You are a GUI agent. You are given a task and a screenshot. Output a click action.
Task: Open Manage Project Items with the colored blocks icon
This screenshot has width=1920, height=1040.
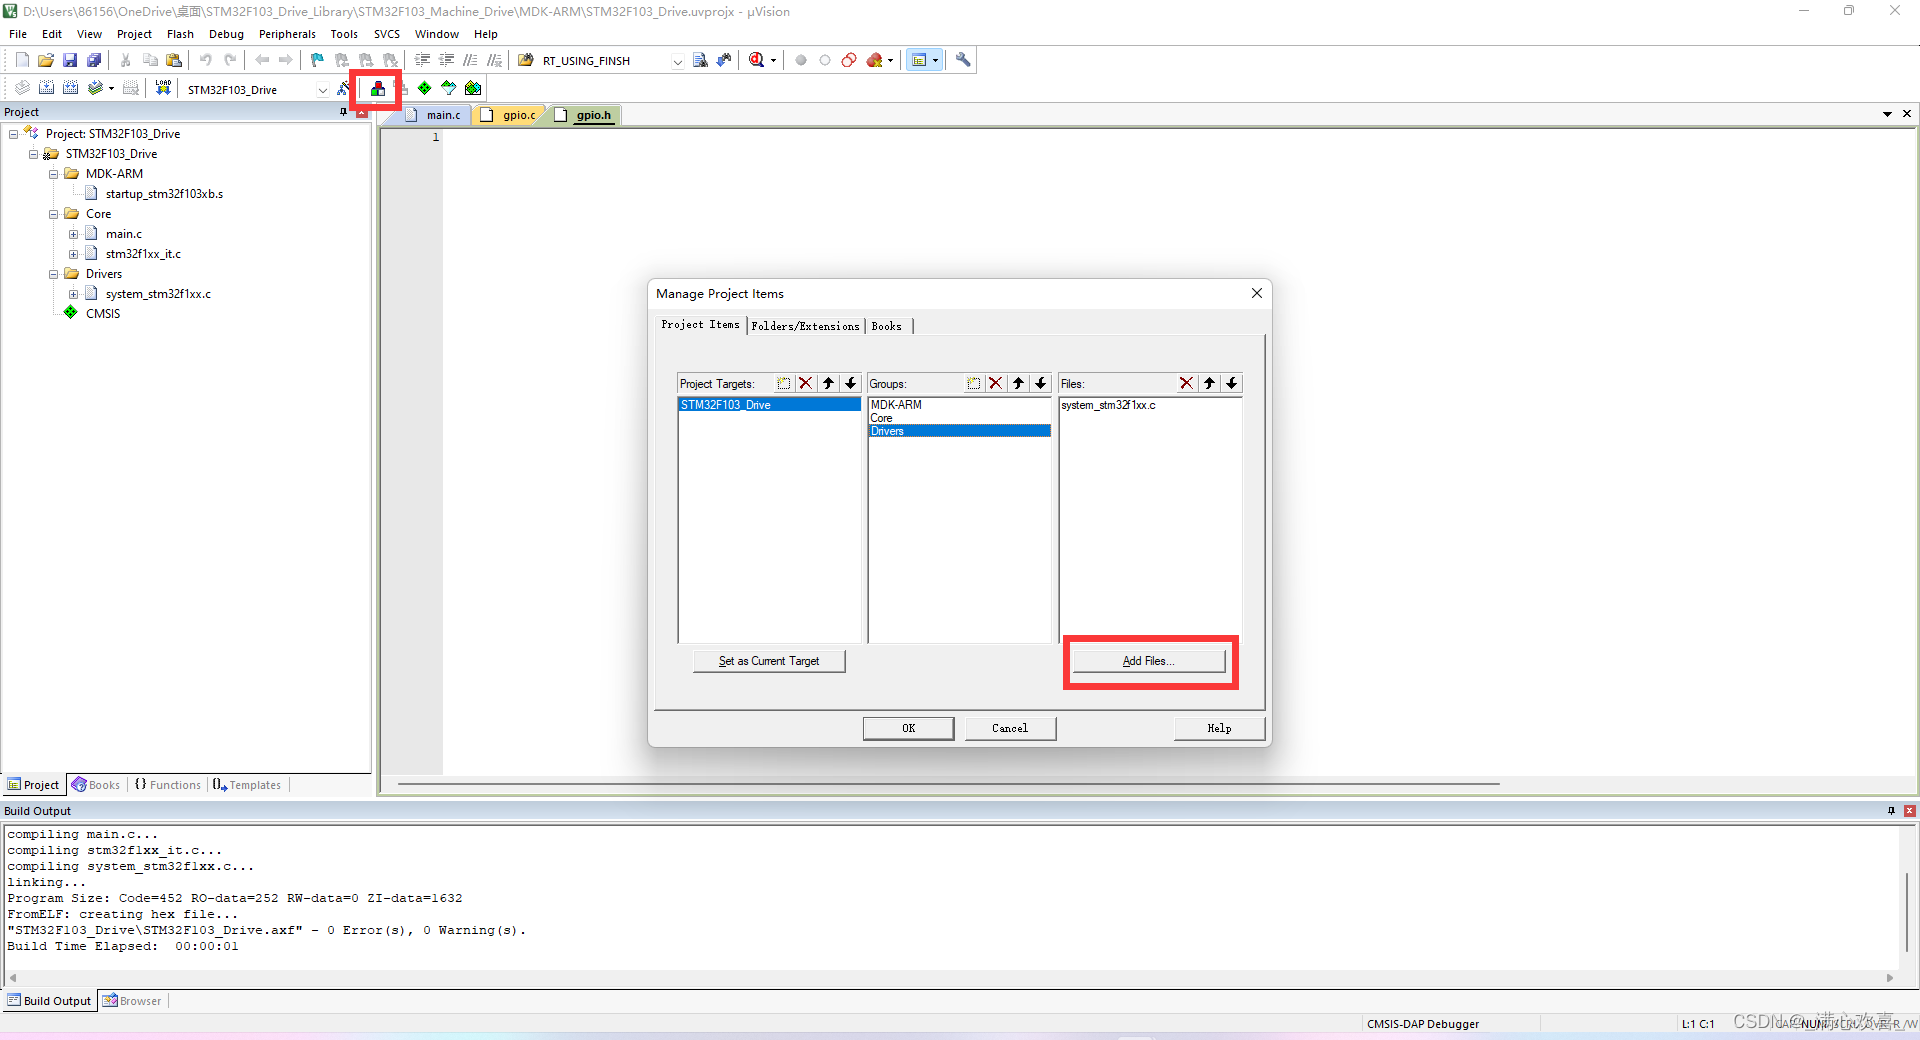tap(377, 89)
